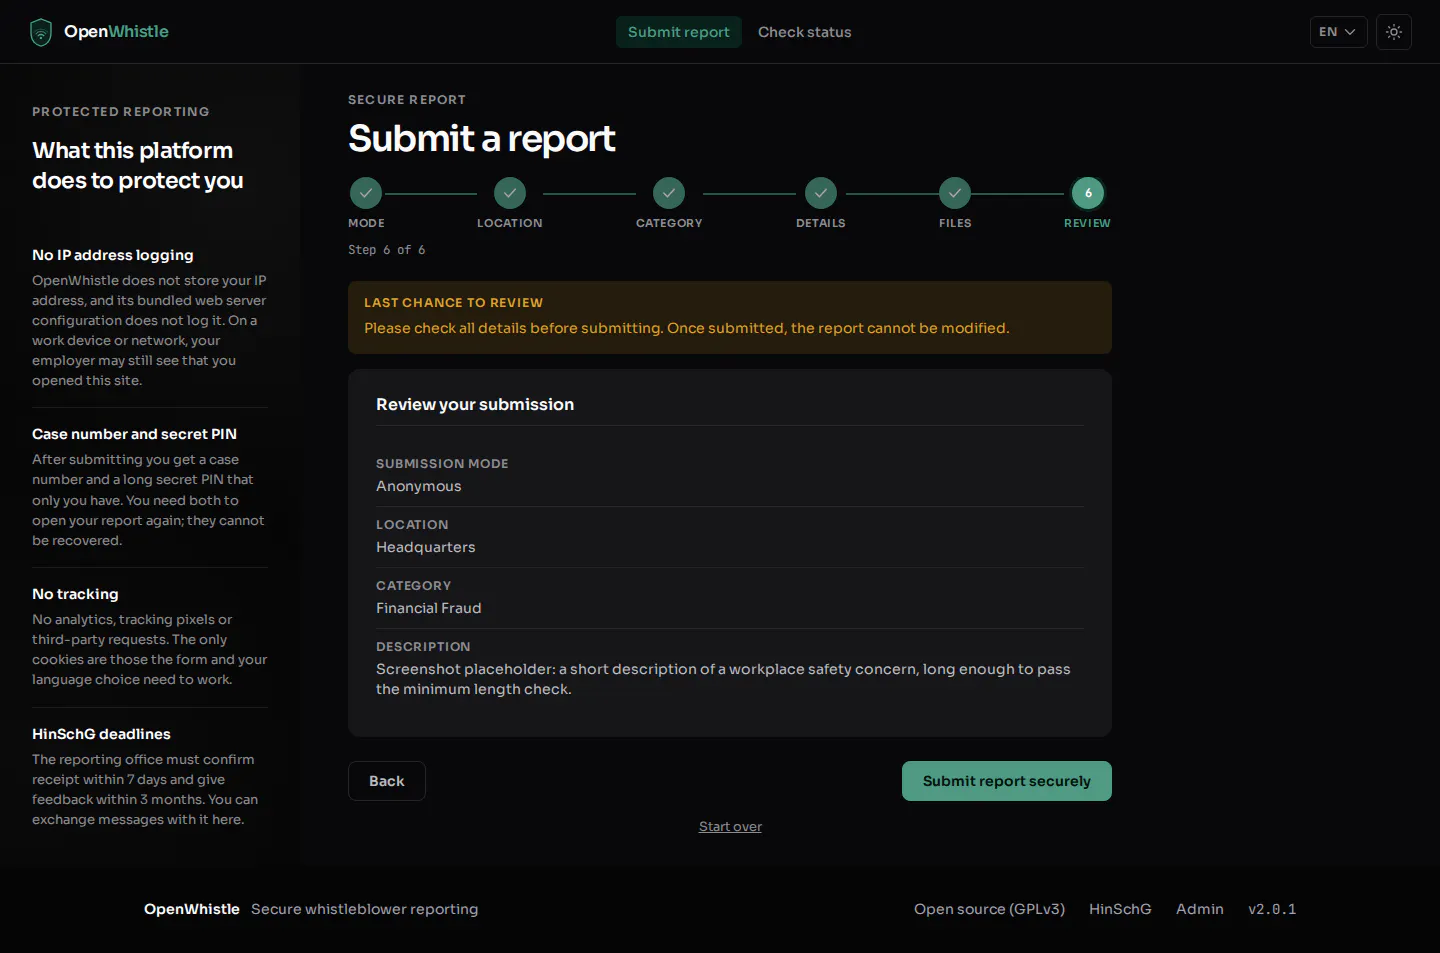
Task: Click the Mode step checkmark circle
Action: click(x=366, y=193)
